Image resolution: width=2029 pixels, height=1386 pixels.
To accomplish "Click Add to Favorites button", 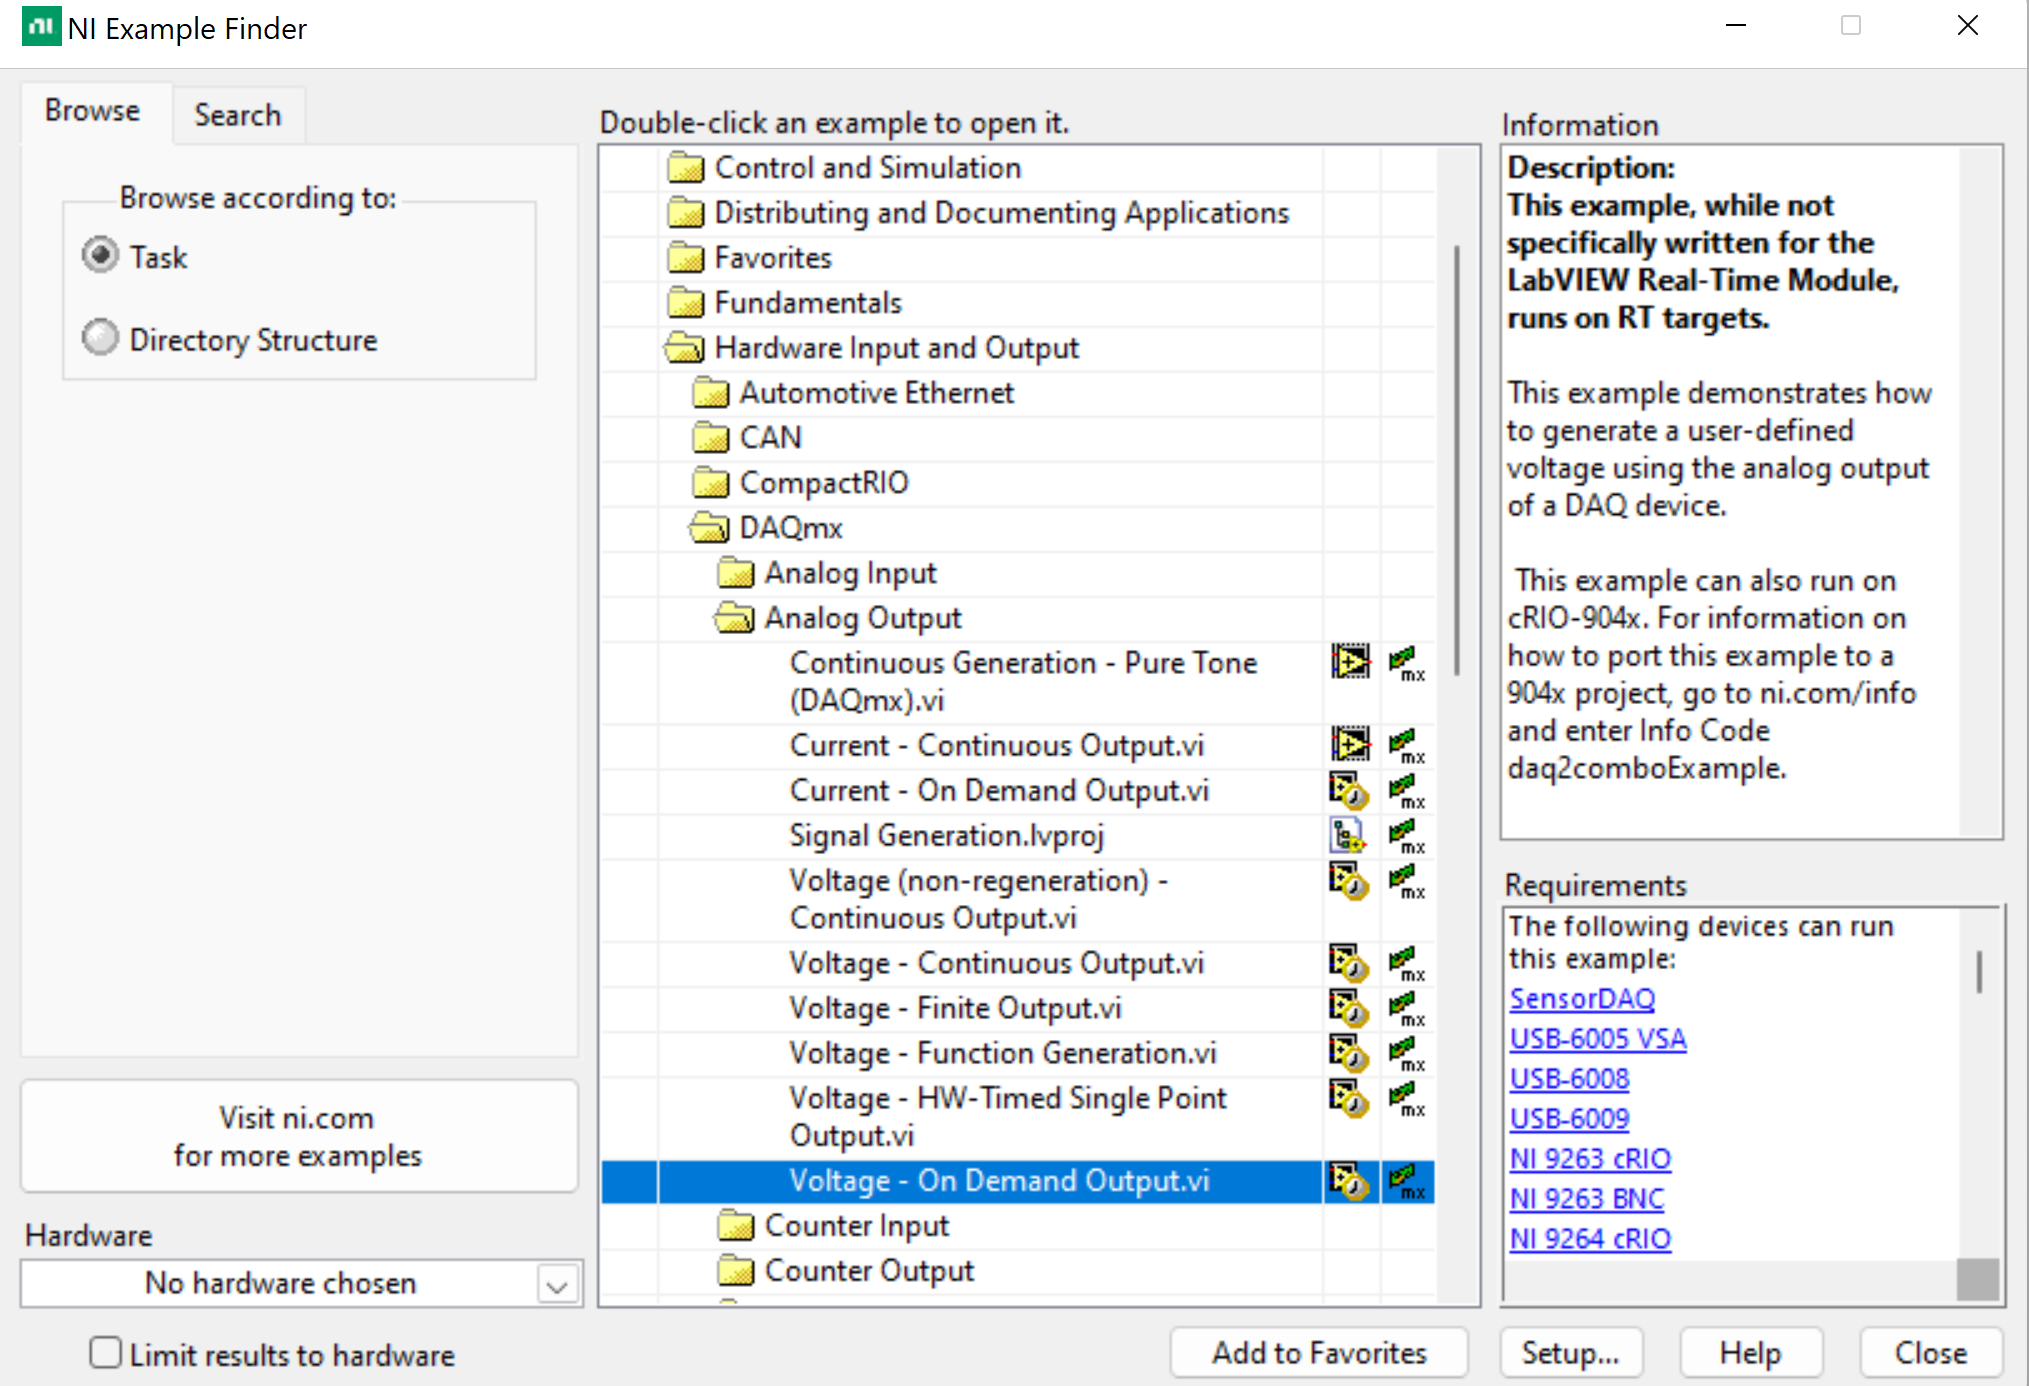I will pos(1318,1353).
